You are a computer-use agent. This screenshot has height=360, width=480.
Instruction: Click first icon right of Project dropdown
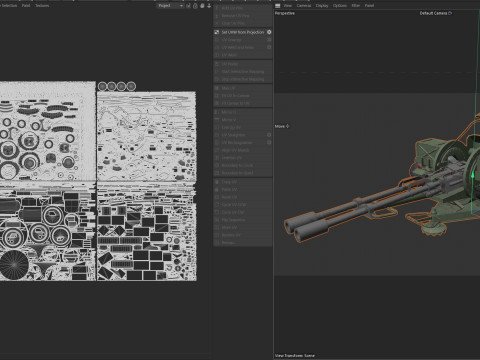188,6
